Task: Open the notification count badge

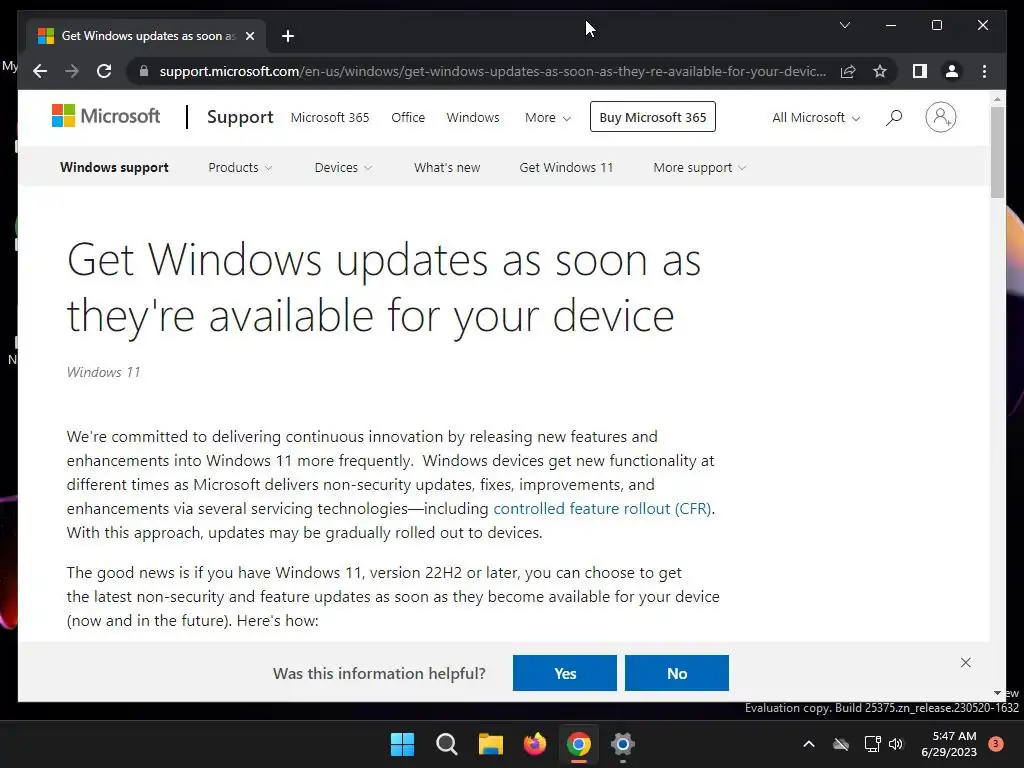Action: pyautogui.click(x=996, y=744)
